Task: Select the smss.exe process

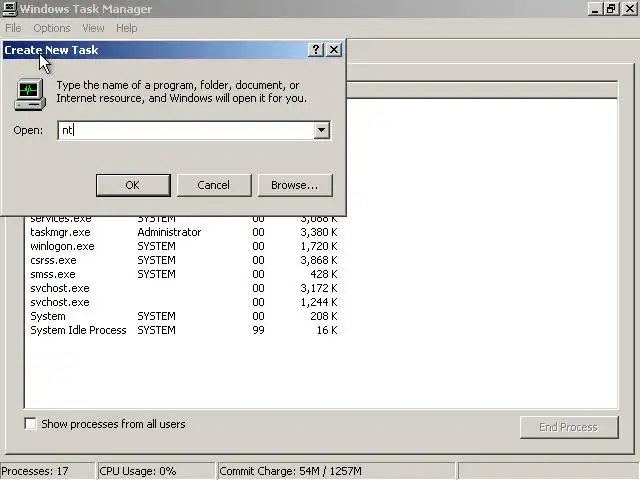Action: click(x=184, y=274)
